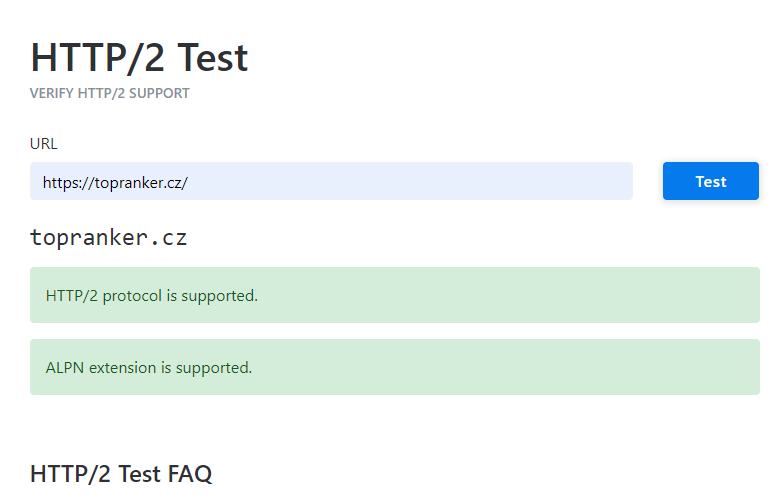Click the topranker.cz result heading
The width and height of the screenshot is (784, 499).
coord(108,238)
